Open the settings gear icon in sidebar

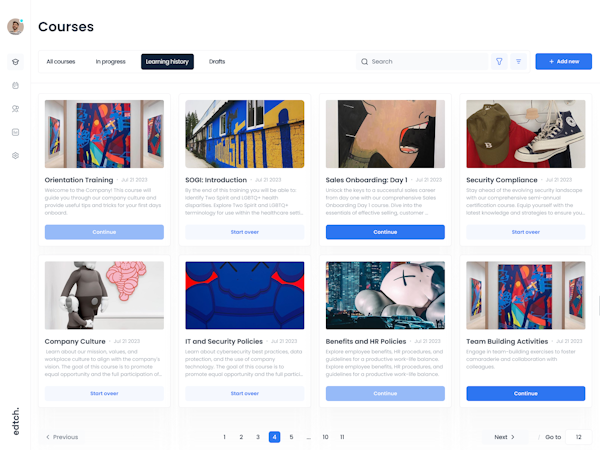(15, 155)
